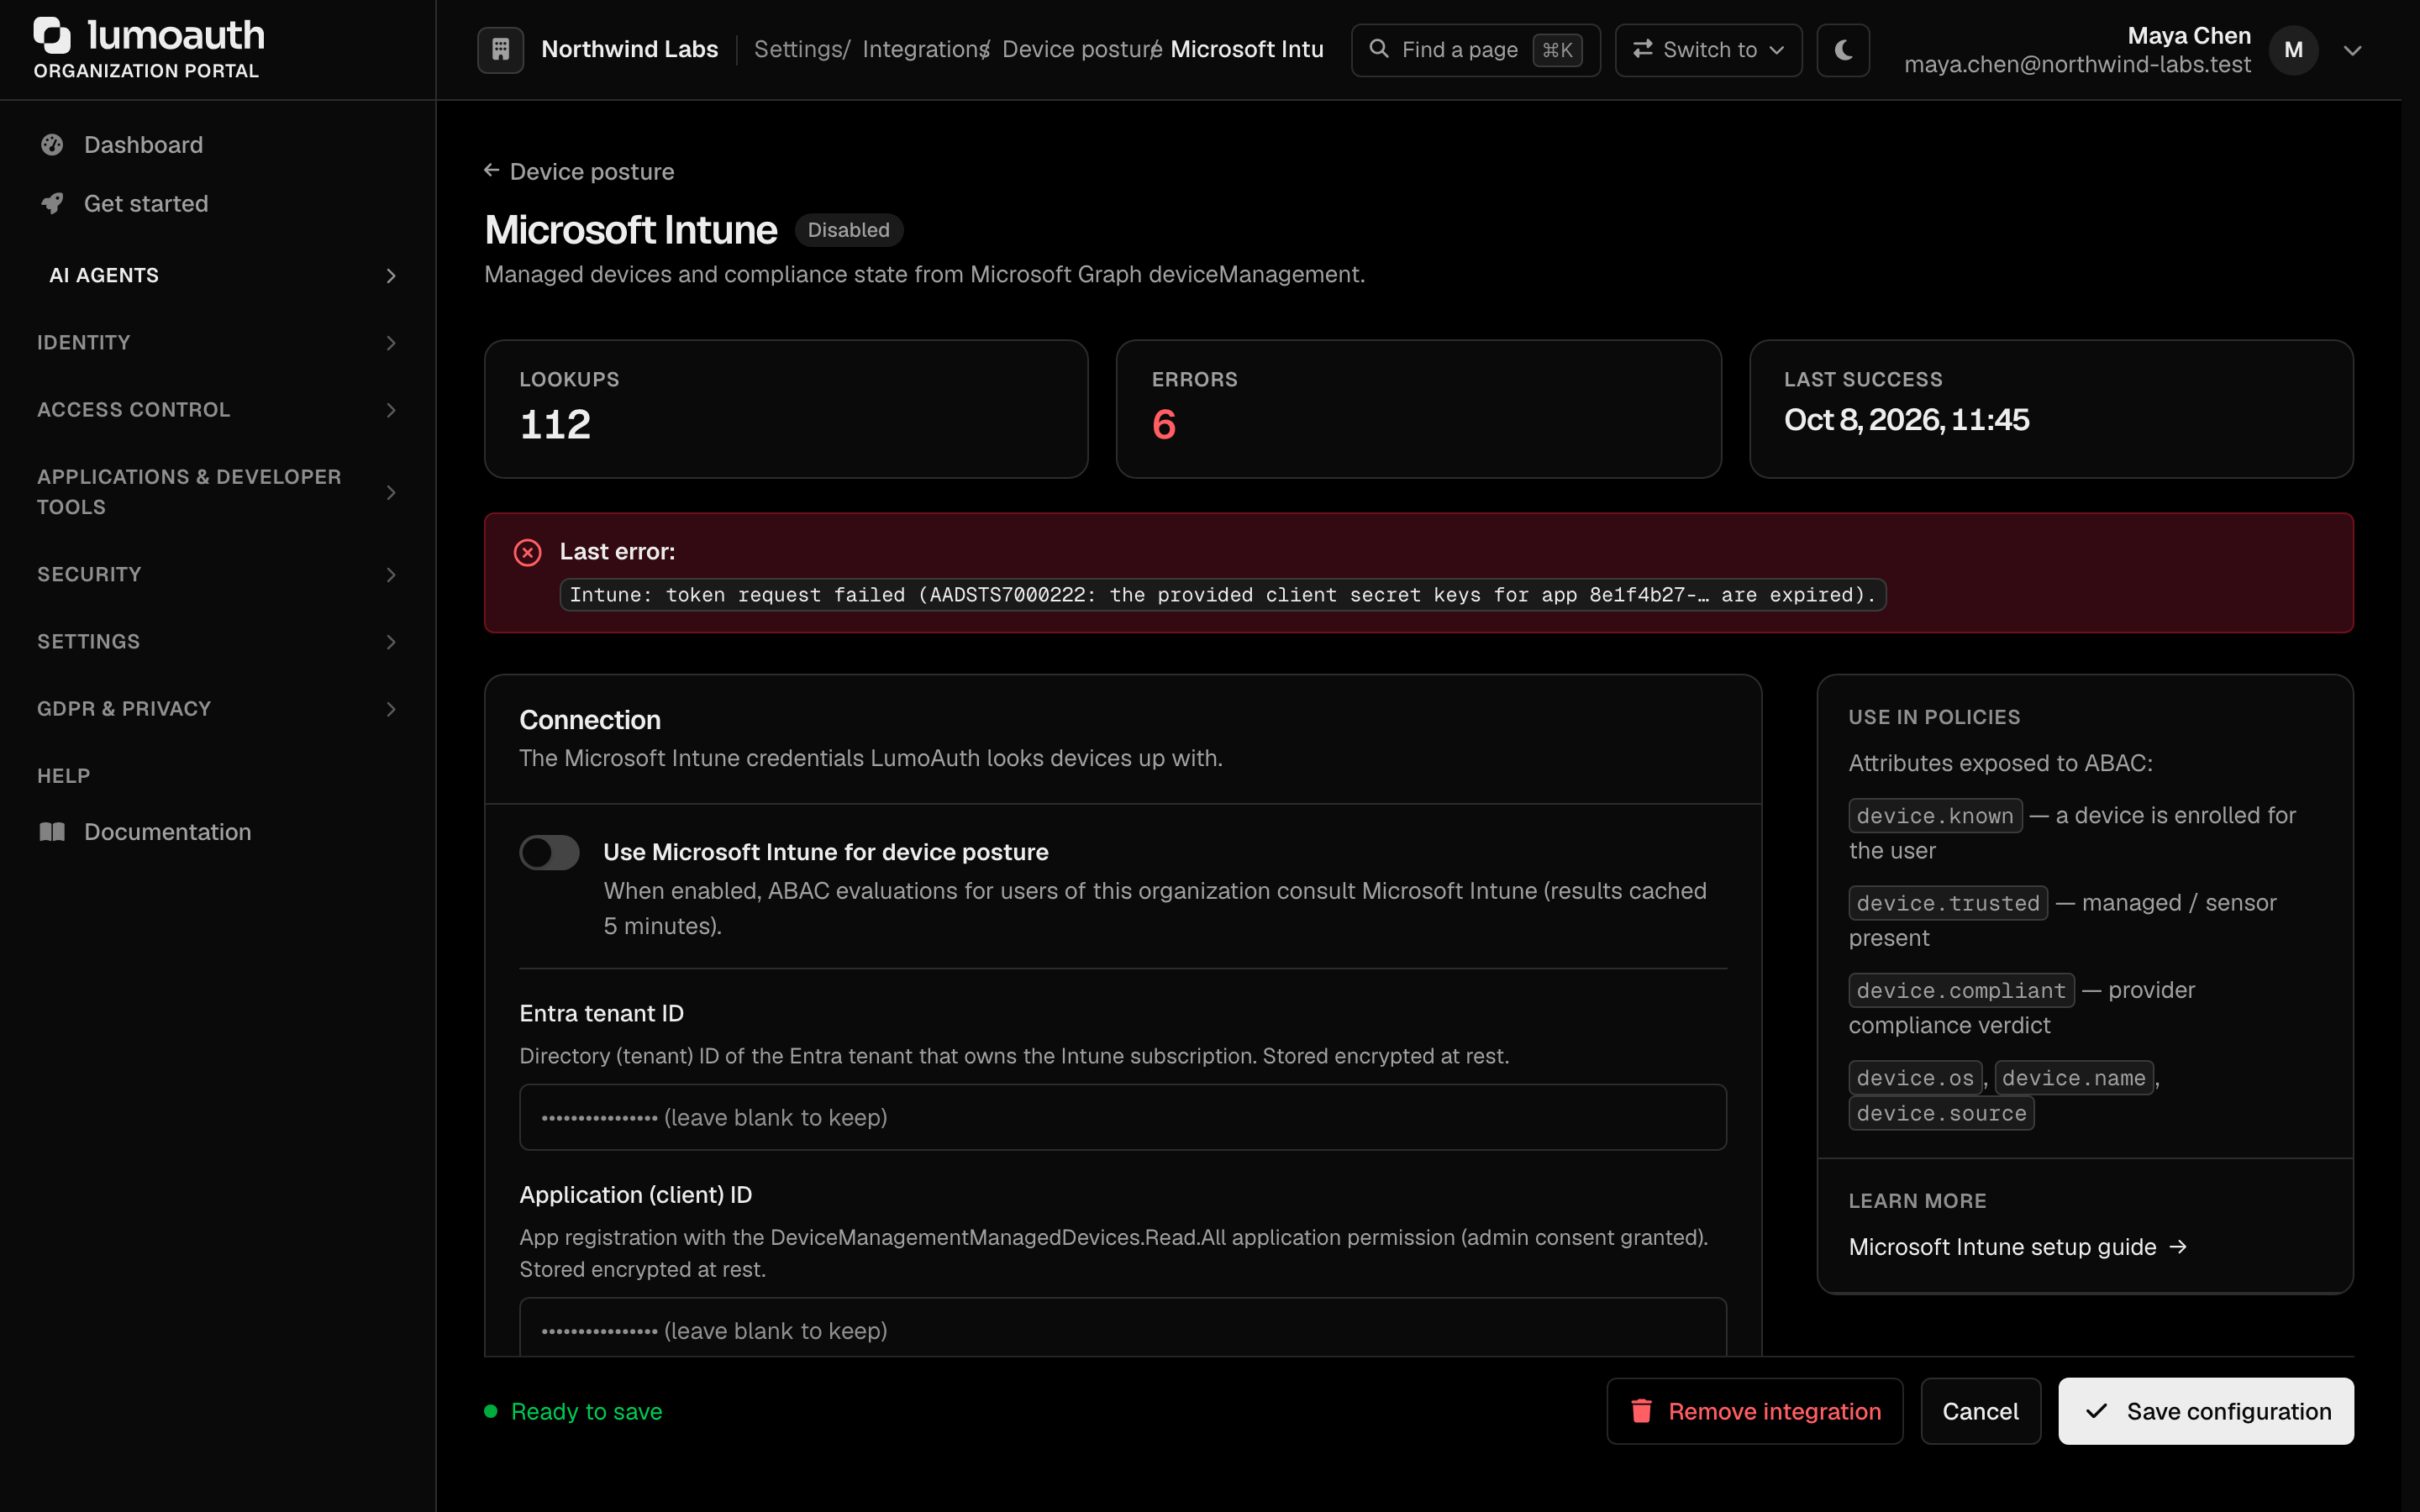Click the Disabled status badge
The image size is (2420, 1512).
pyautogui.click(x=848, y=230)
